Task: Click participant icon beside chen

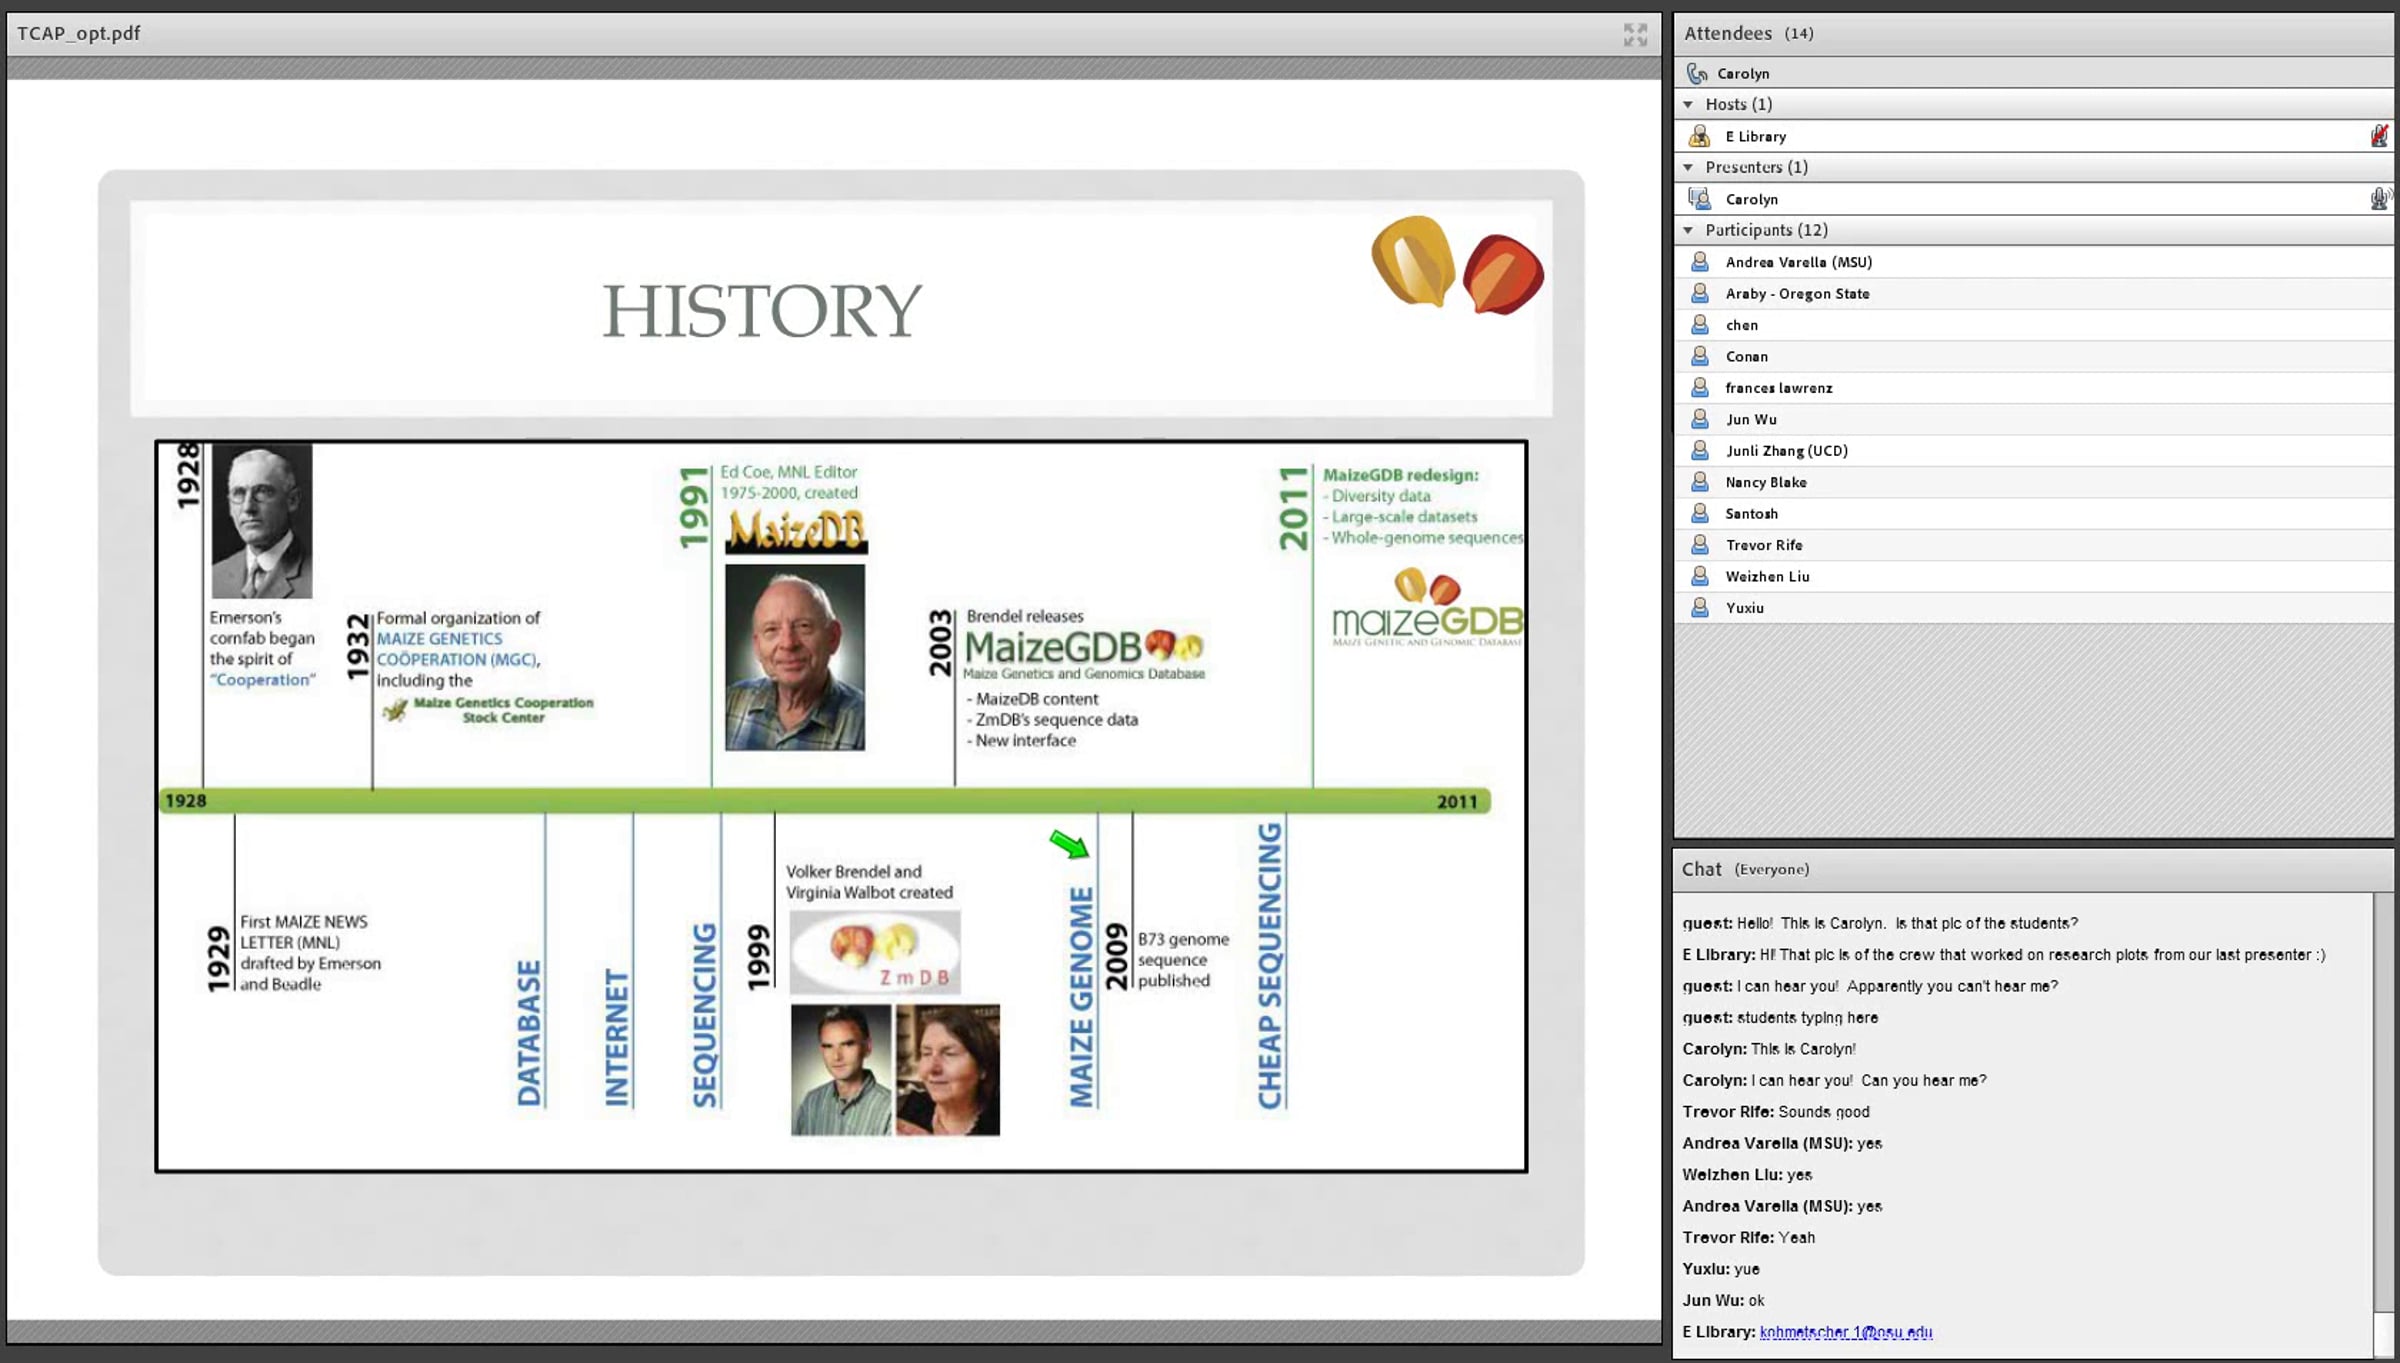Action: pyautogui.click(x=1699, y=325)
